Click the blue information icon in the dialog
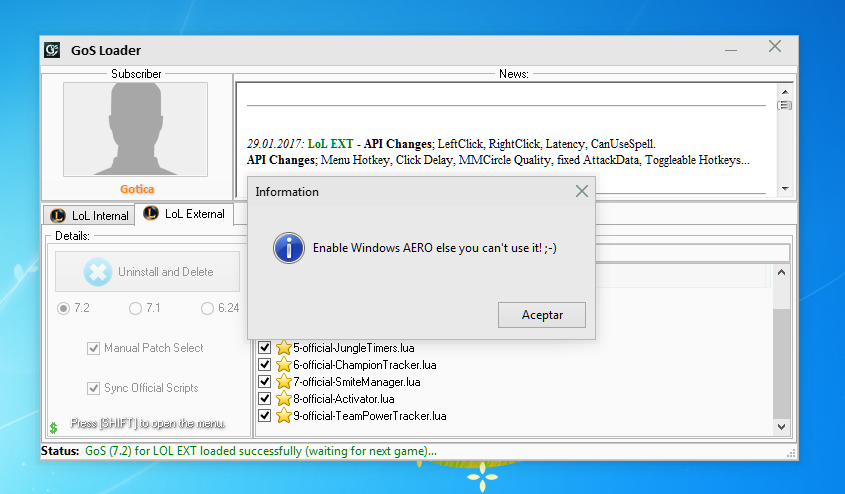This screenshot has width=845, height=494. 289,248
